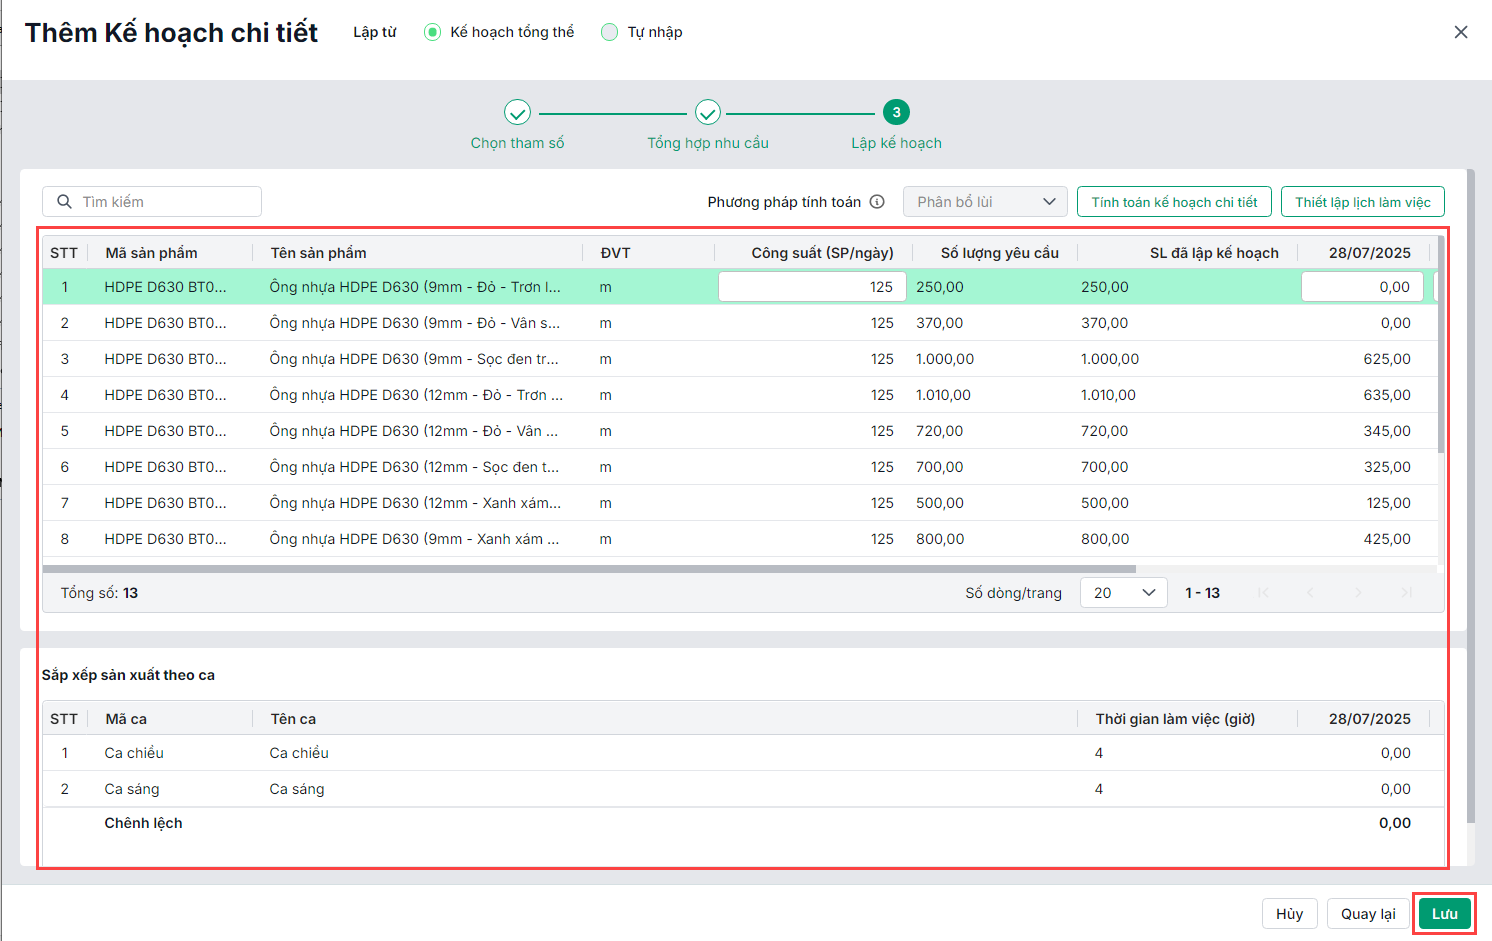Click the Hủy cancel button
Screen dimensions: 1492x941
pyautogui.click(x=1289, y=914)
